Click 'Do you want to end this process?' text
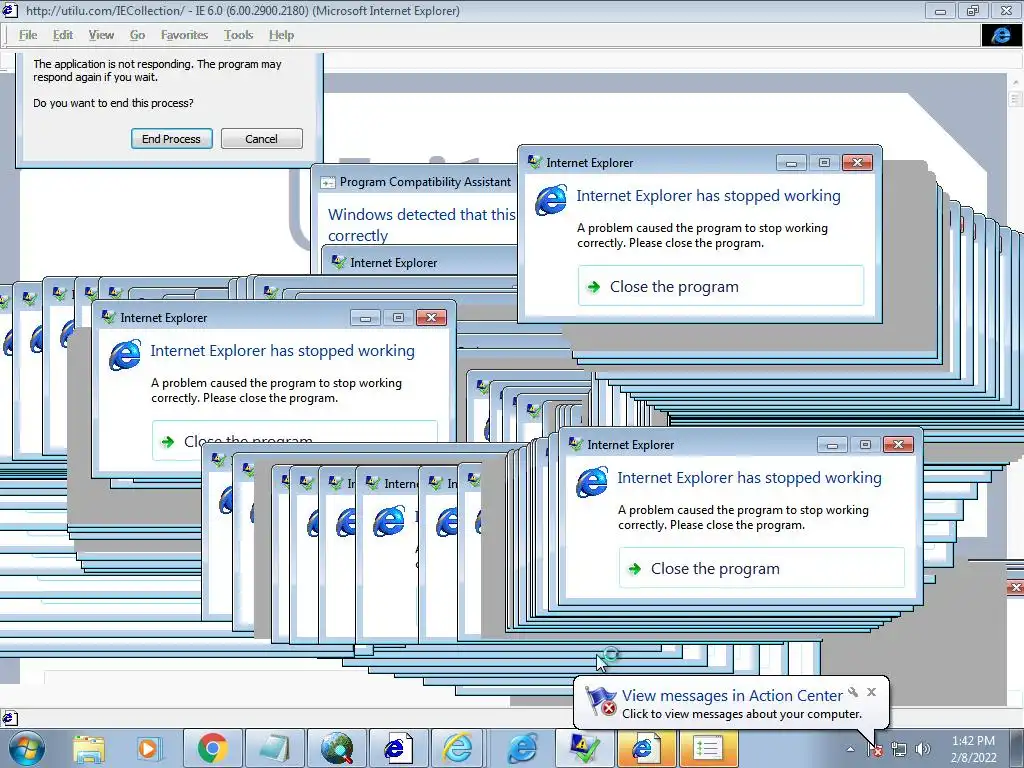The height and width of the screenshot is (768, 1024). point(113,103)
